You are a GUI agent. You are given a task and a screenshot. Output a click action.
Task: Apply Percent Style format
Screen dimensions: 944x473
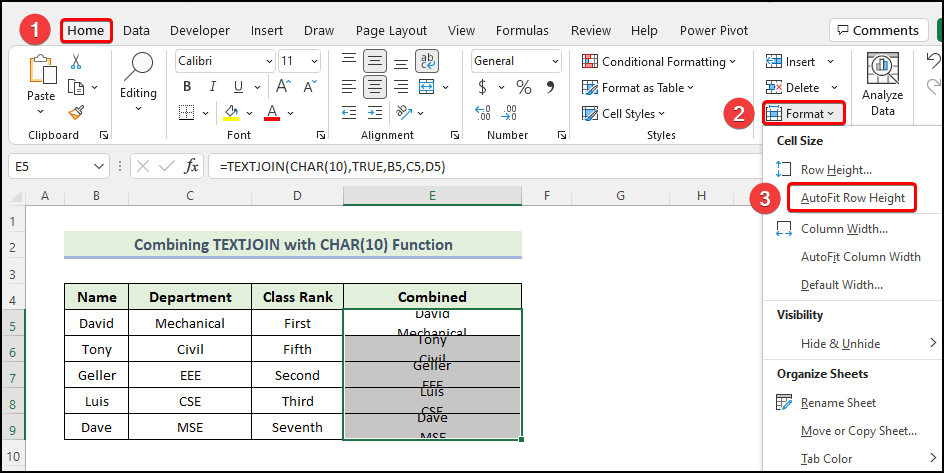[523, 87]
